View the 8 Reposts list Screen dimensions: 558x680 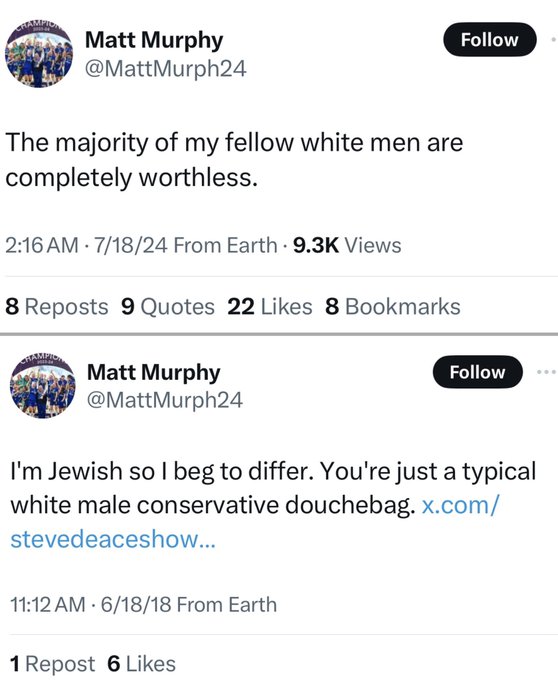56,307
